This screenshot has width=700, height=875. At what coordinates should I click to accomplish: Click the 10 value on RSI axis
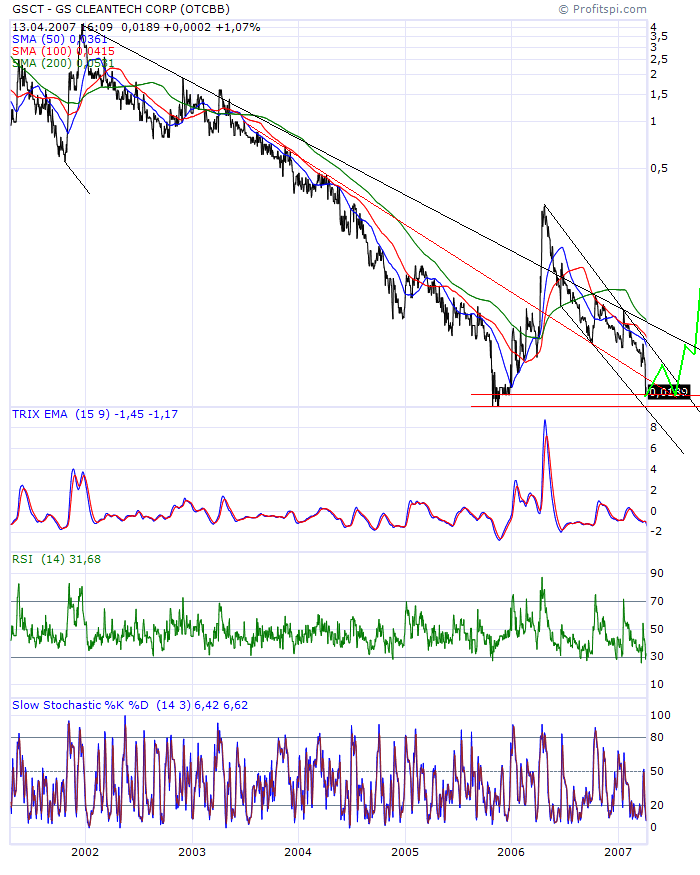(657, 685)
